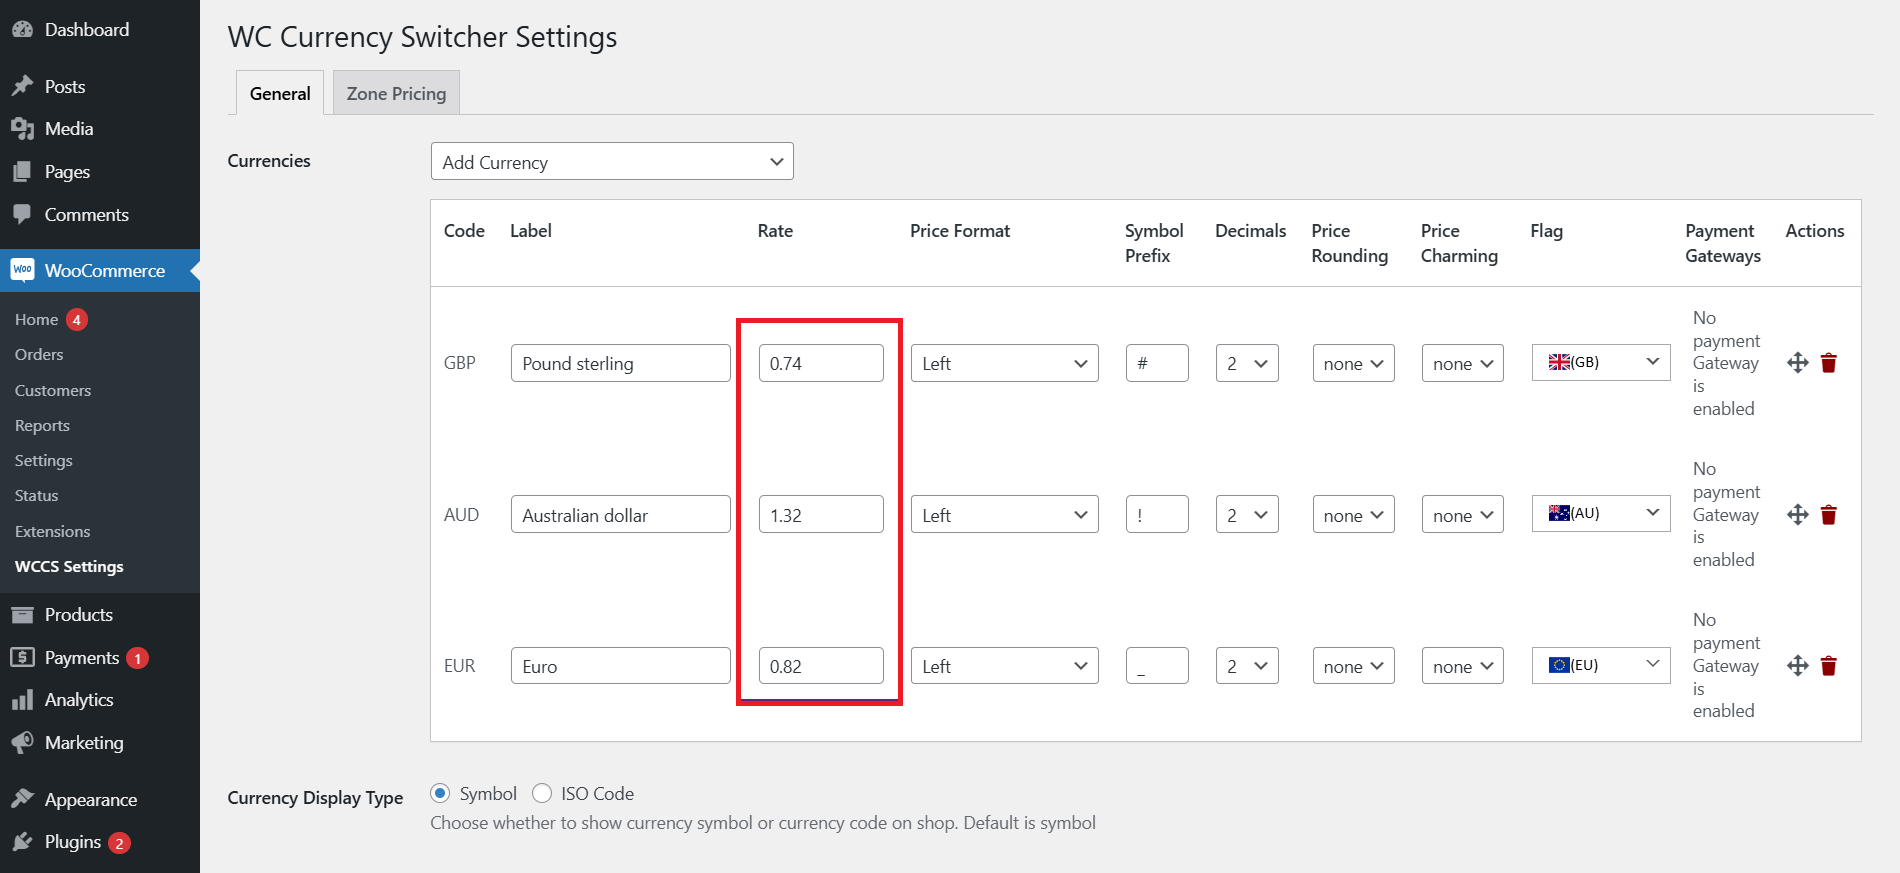1900x873 pixels.
Task: Click the Dashboard gauge icon
Action: 22,30
